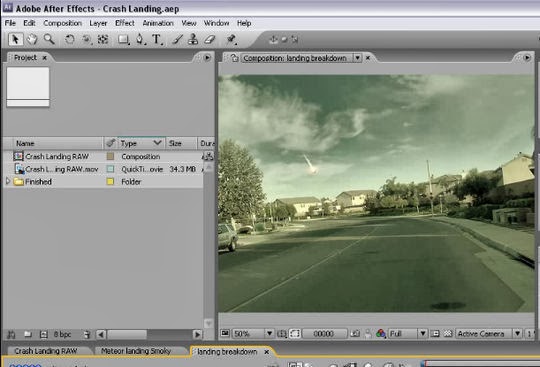This screenshot has width=540, height=367.
Task: Select the Clone Stamp tool
Action: point(193,39)
